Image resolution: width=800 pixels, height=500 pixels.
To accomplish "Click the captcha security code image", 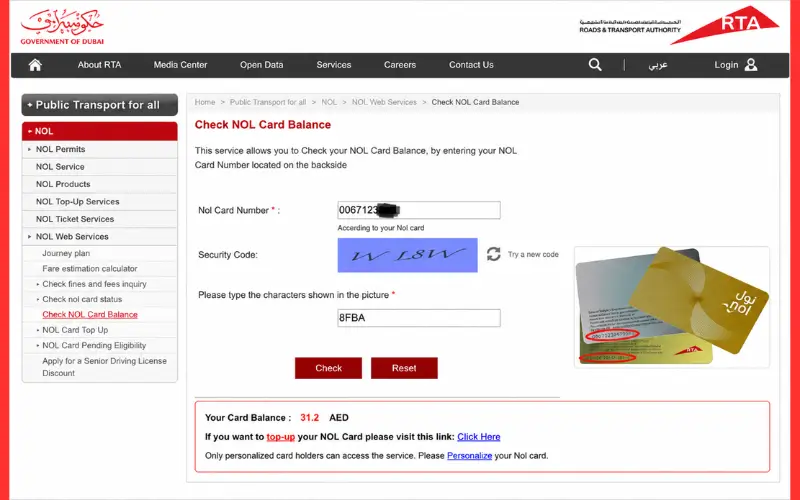I will coord(408,255).
